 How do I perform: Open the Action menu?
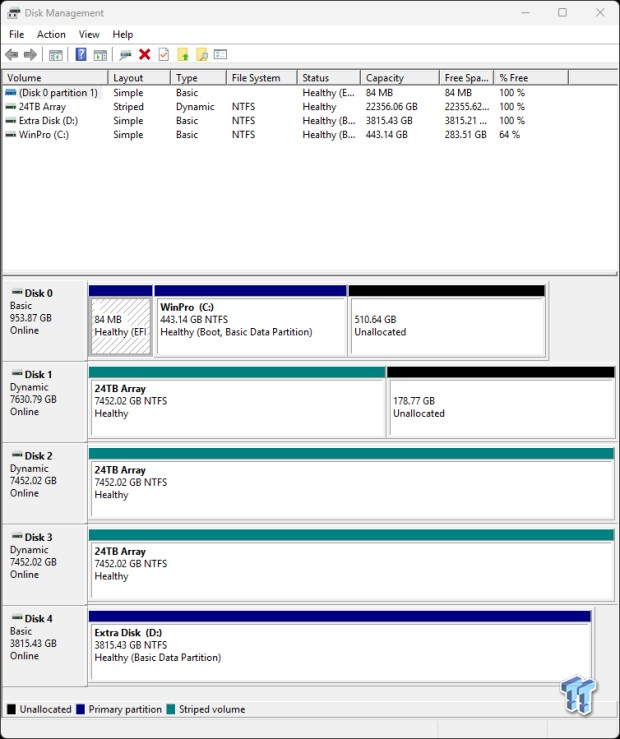click(51, 34)
